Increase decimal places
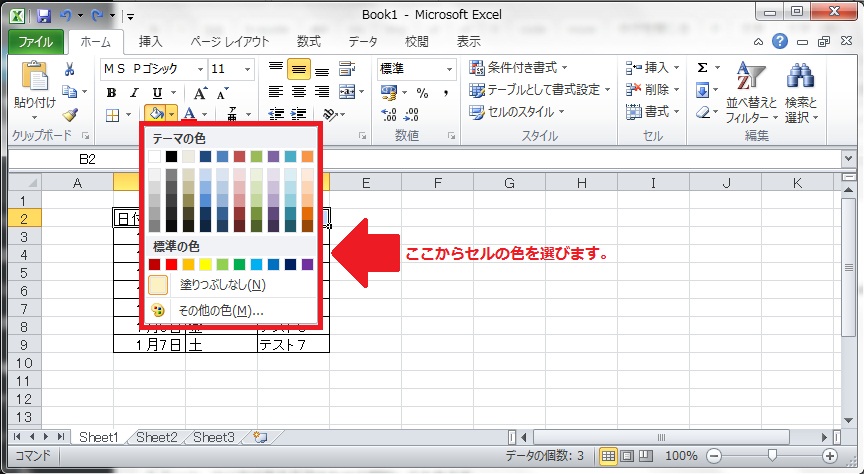 388,114
